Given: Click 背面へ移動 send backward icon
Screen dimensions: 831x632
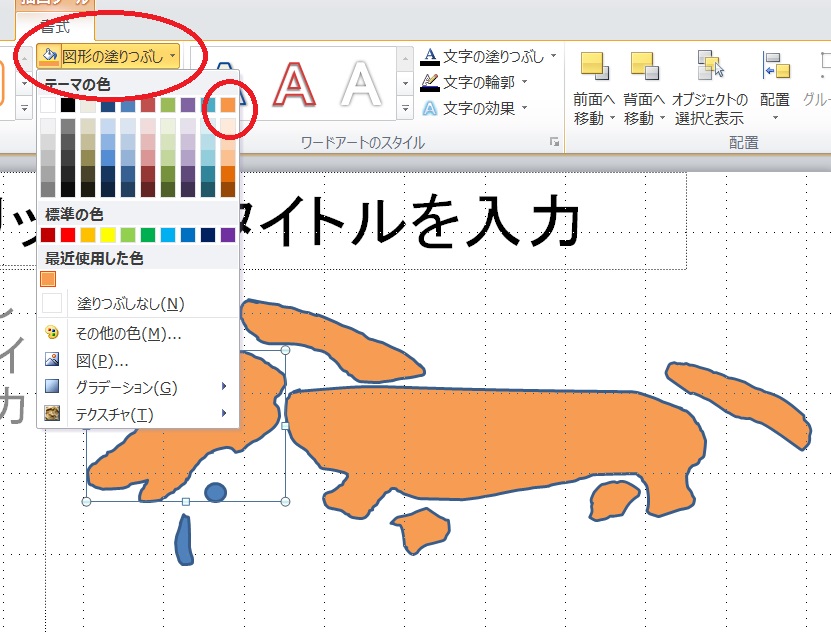Looking at the screenshot, I should [x=644, y=66].
